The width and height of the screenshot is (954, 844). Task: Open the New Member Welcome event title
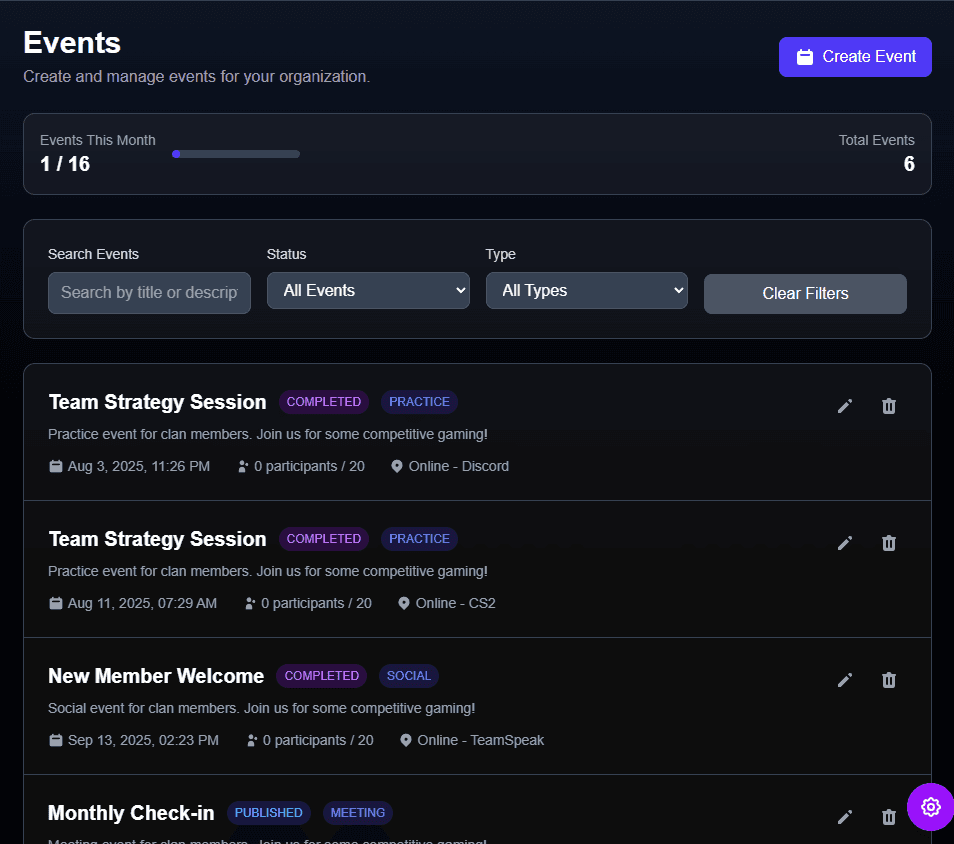point(156,676)
